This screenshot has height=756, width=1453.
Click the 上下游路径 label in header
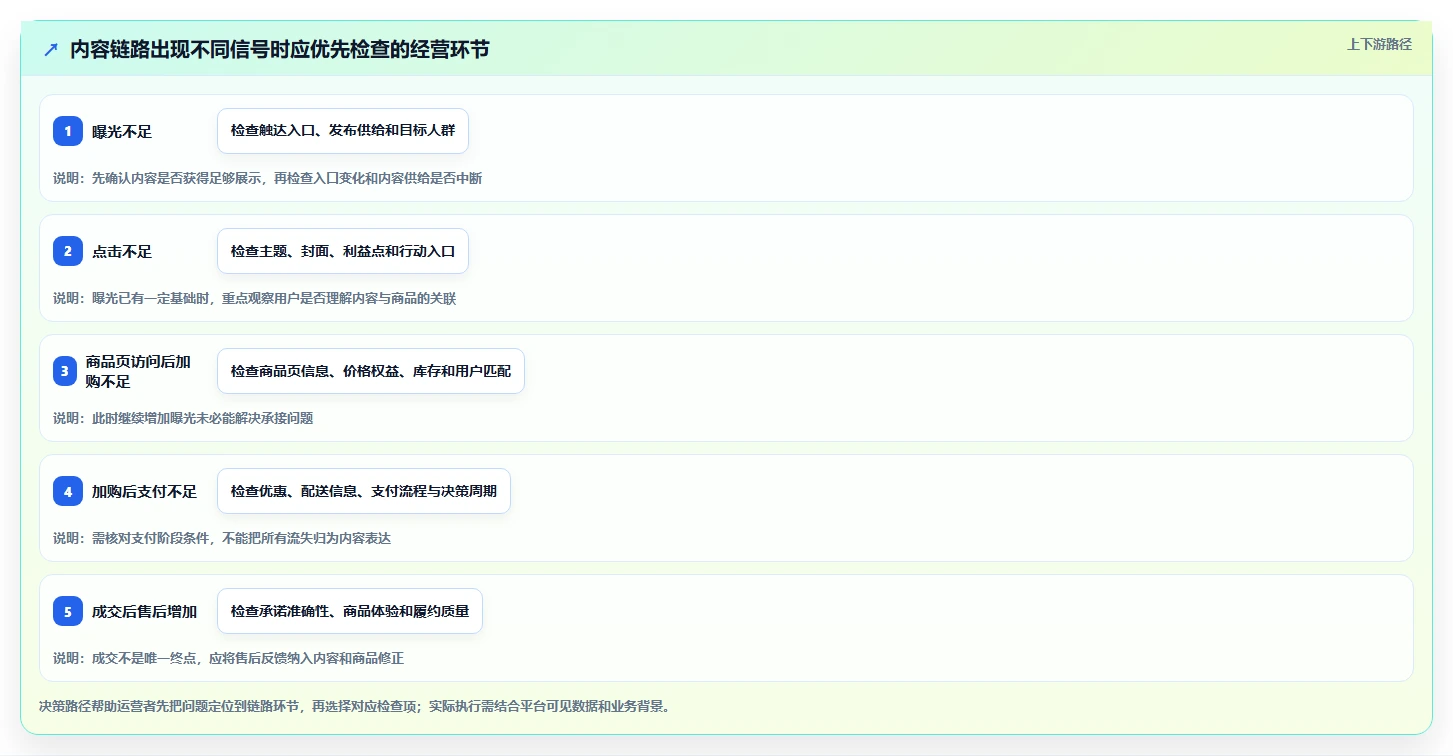[1379, 44]
